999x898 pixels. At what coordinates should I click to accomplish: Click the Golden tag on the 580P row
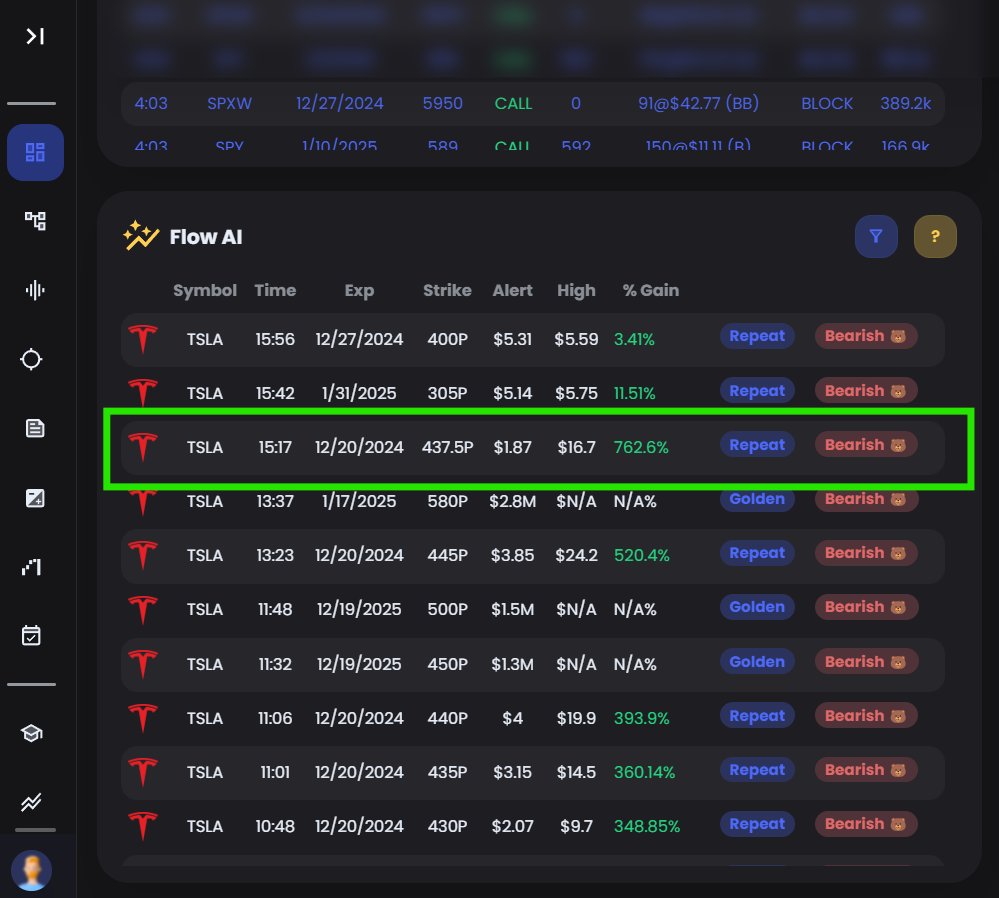[x=757, y=499]
